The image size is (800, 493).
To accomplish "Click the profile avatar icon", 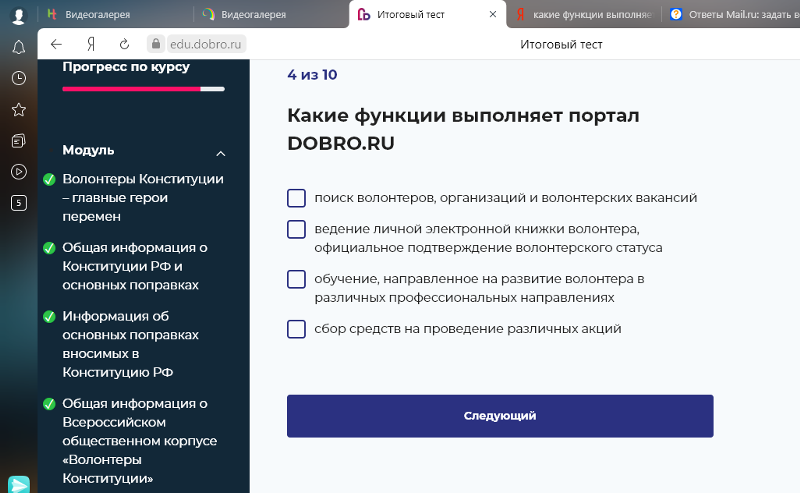I will coord(19,15).
